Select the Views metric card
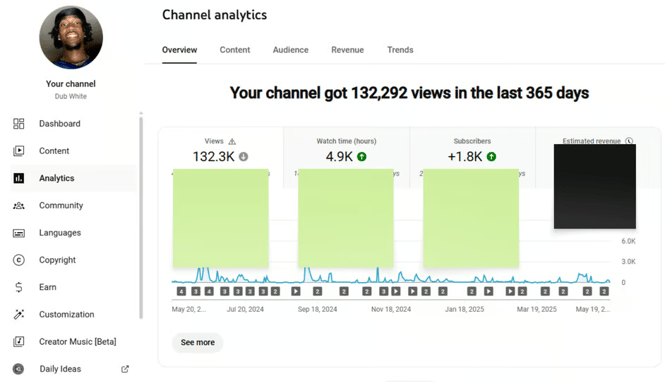665x383 pixels. (221, 157)
